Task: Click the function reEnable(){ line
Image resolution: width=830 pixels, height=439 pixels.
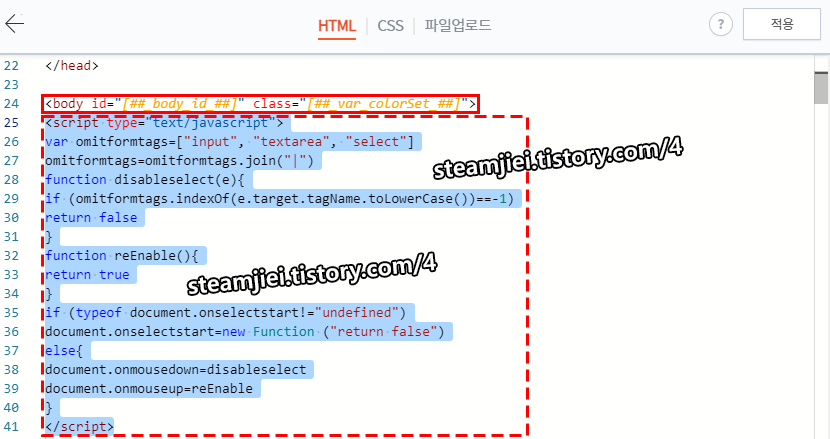Action: (122, 256)
